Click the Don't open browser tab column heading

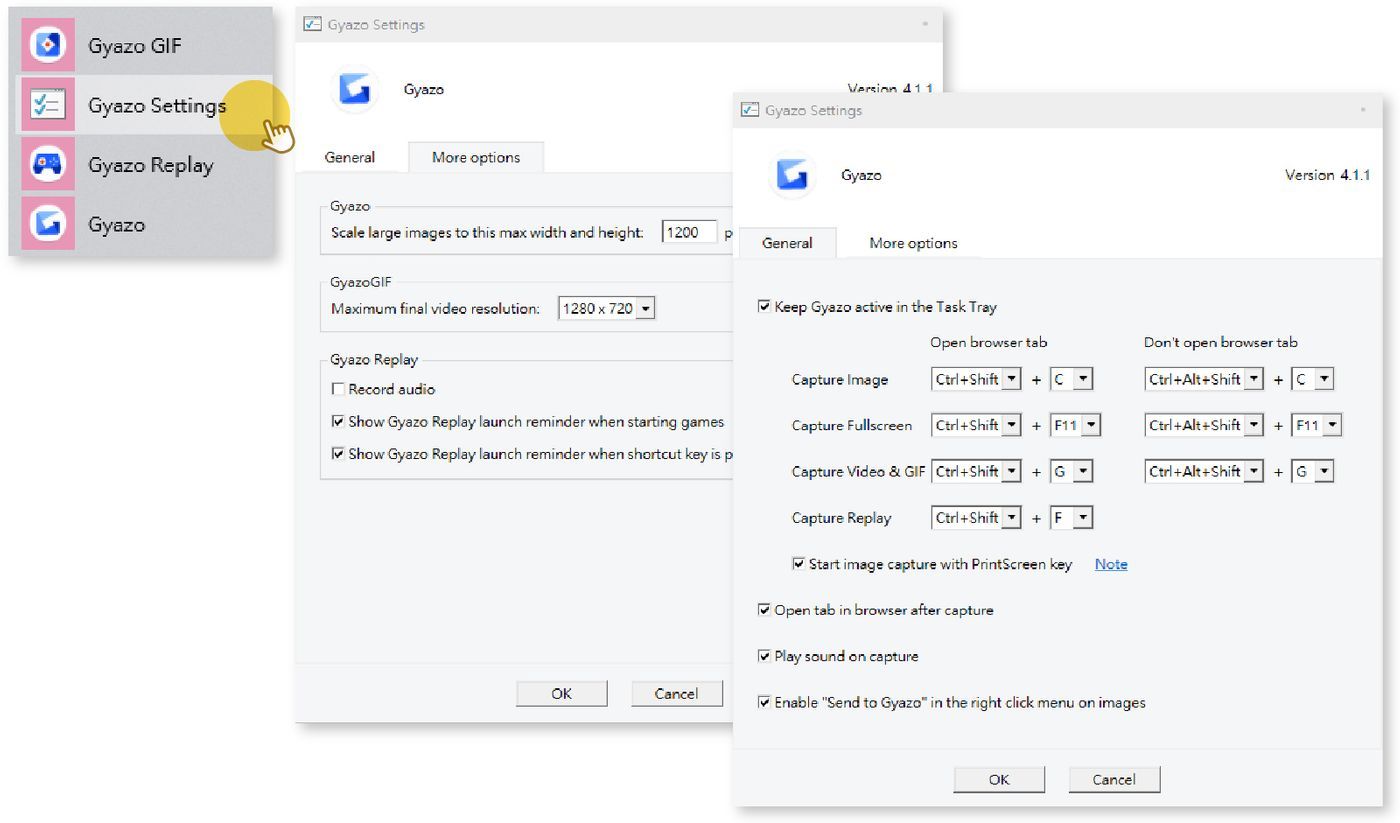pyautogui.click(x=1221, y=342)
